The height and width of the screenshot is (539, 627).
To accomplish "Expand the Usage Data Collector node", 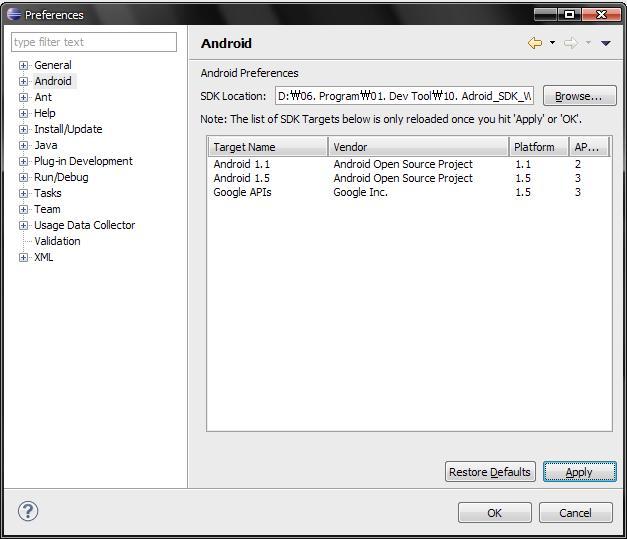I will pos(23,225).
